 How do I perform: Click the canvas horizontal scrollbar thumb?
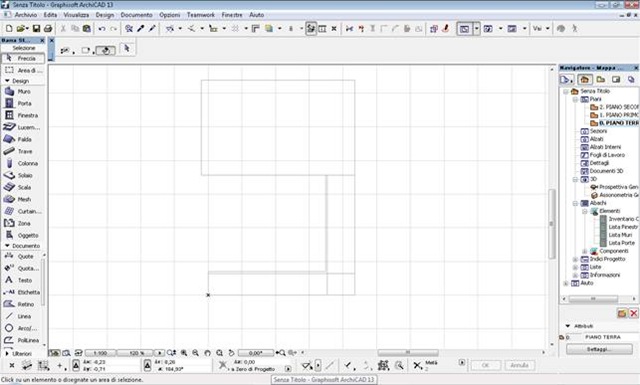tap(408, 352)
